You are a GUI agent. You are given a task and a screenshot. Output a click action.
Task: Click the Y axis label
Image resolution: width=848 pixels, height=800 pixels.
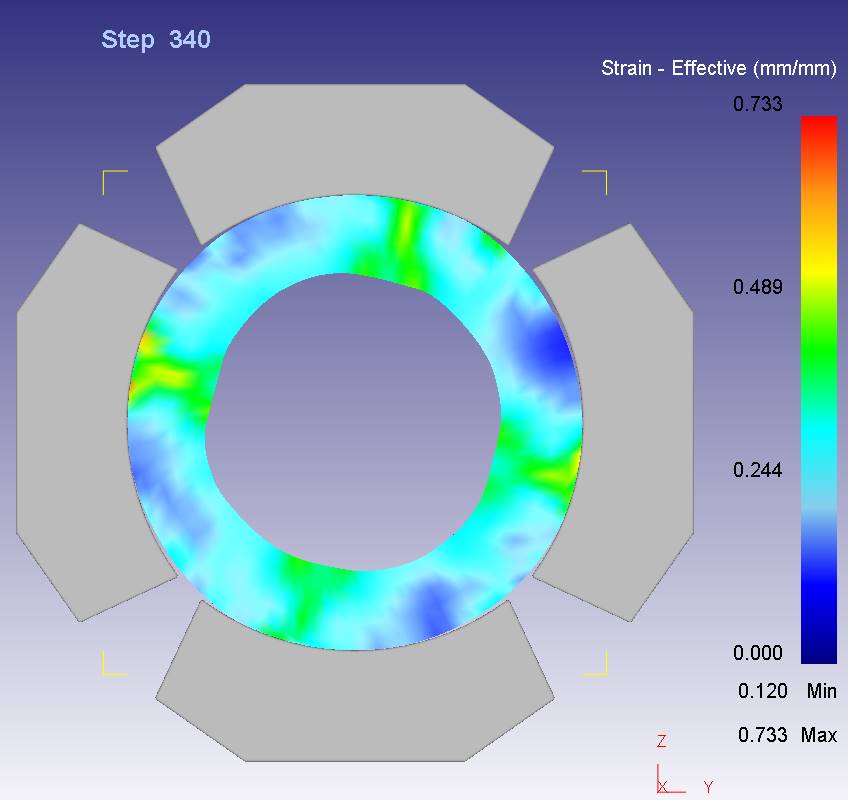click(708, 787)
